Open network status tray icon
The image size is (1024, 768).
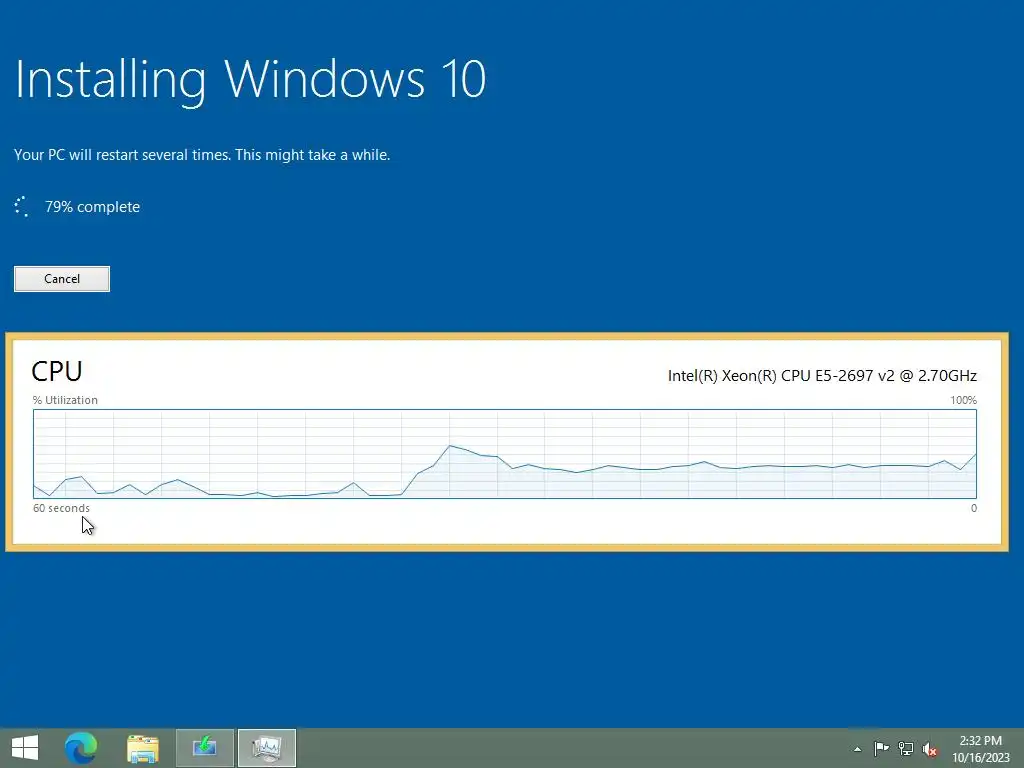[x=906, y=748]
